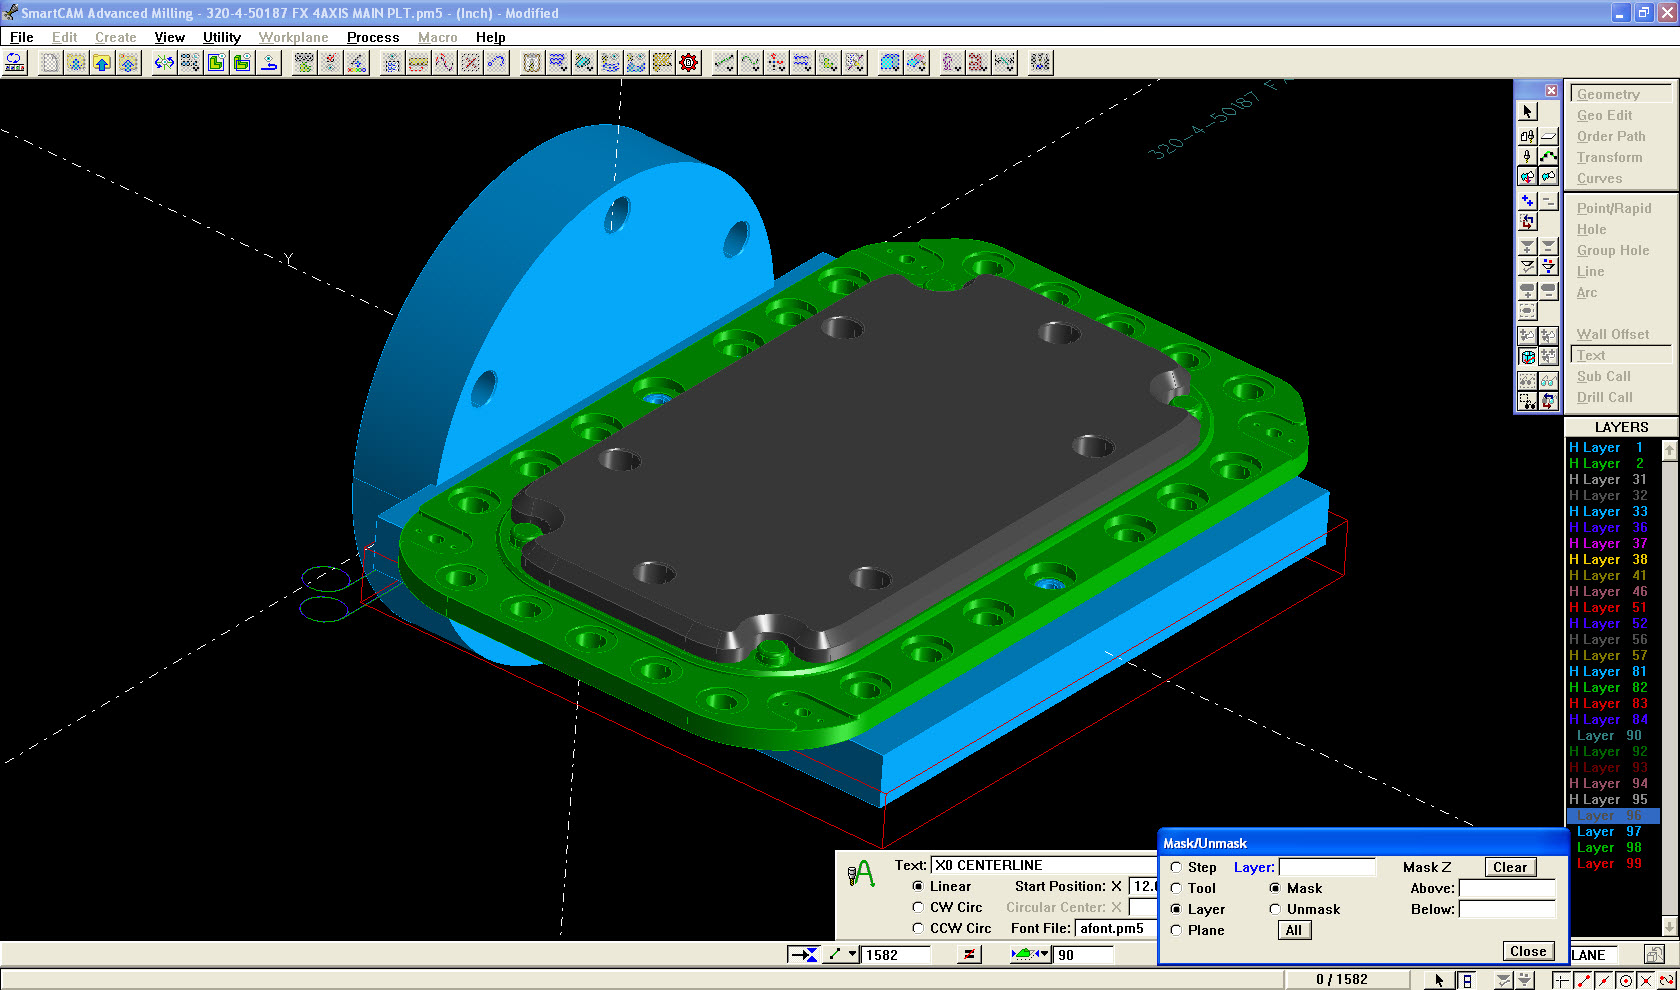1680x990 pixels.
Task: Click the blue plus-points icon in palette
Action: 1527,201
